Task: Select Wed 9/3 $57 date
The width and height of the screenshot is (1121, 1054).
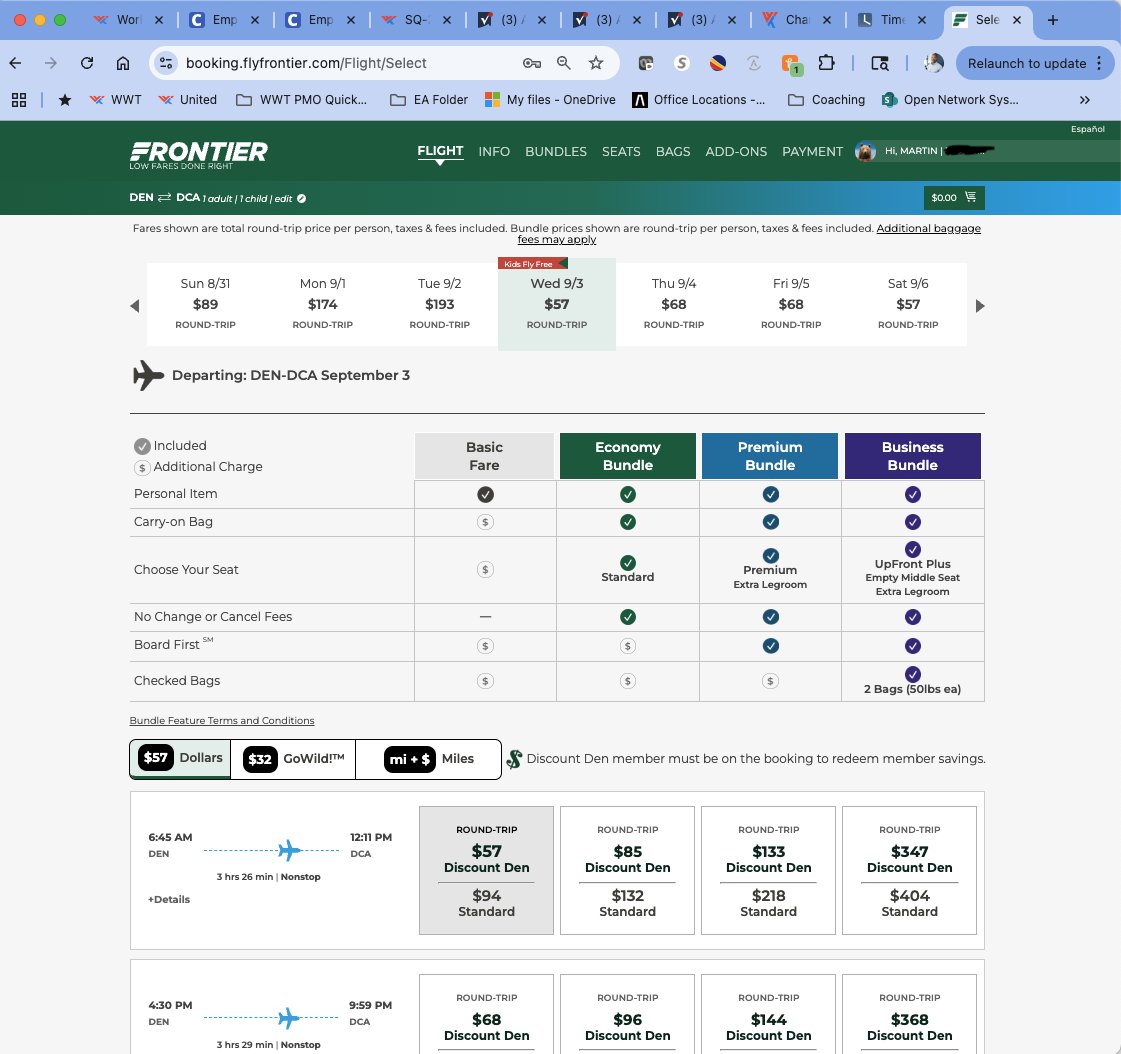Action: click(557, 304)
